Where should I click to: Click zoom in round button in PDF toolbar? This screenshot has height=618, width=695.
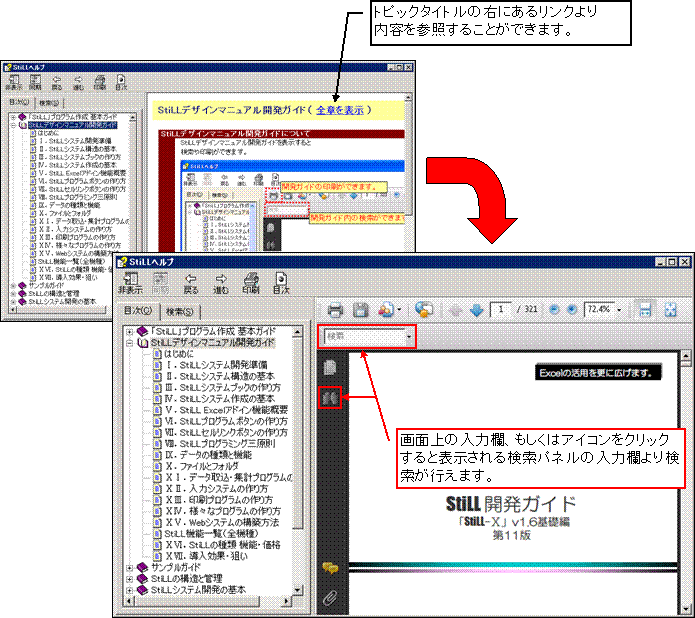572,309
